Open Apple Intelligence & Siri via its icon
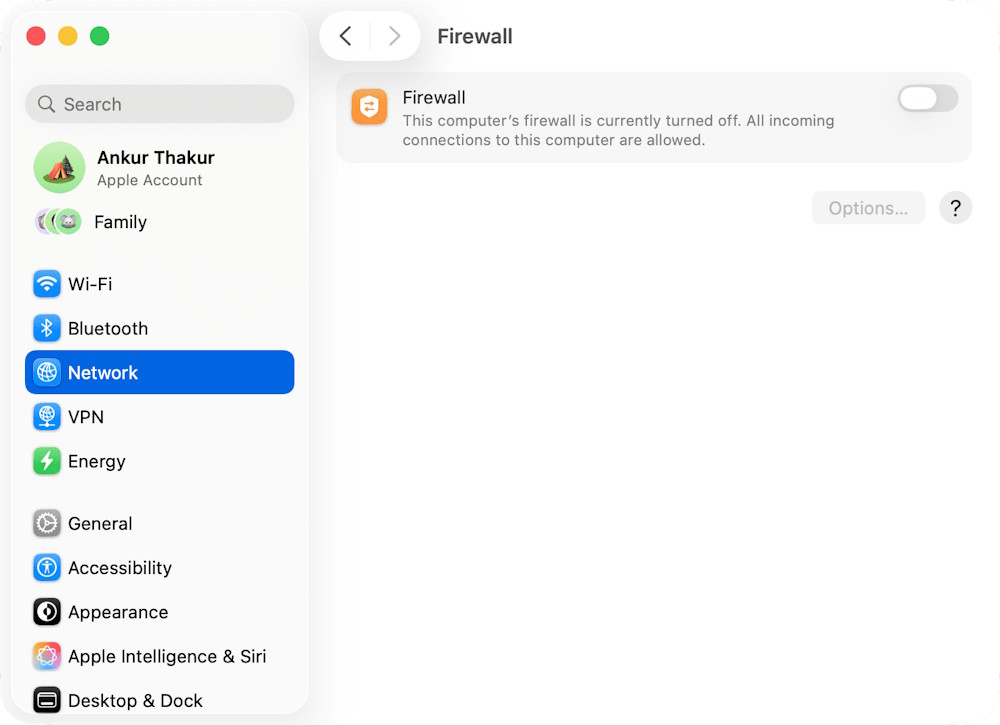This screenshot has height=725, width=1000. (46, 656)
